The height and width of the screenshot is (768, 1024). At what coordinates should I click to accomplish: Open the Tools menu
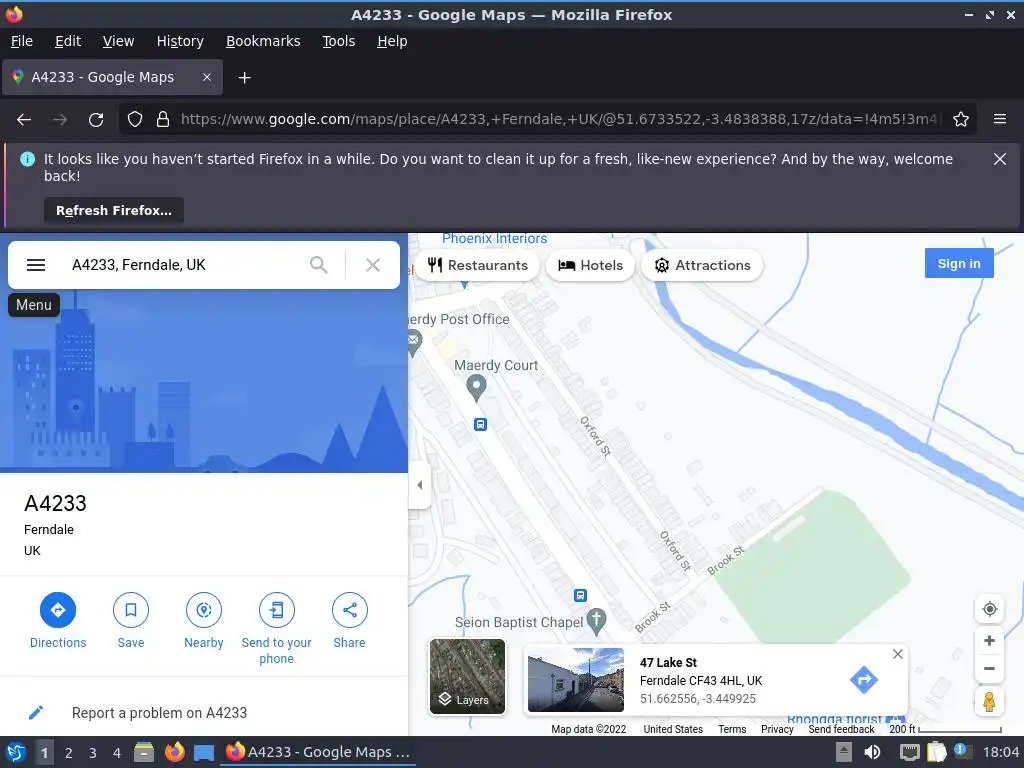tap(338, 41)
